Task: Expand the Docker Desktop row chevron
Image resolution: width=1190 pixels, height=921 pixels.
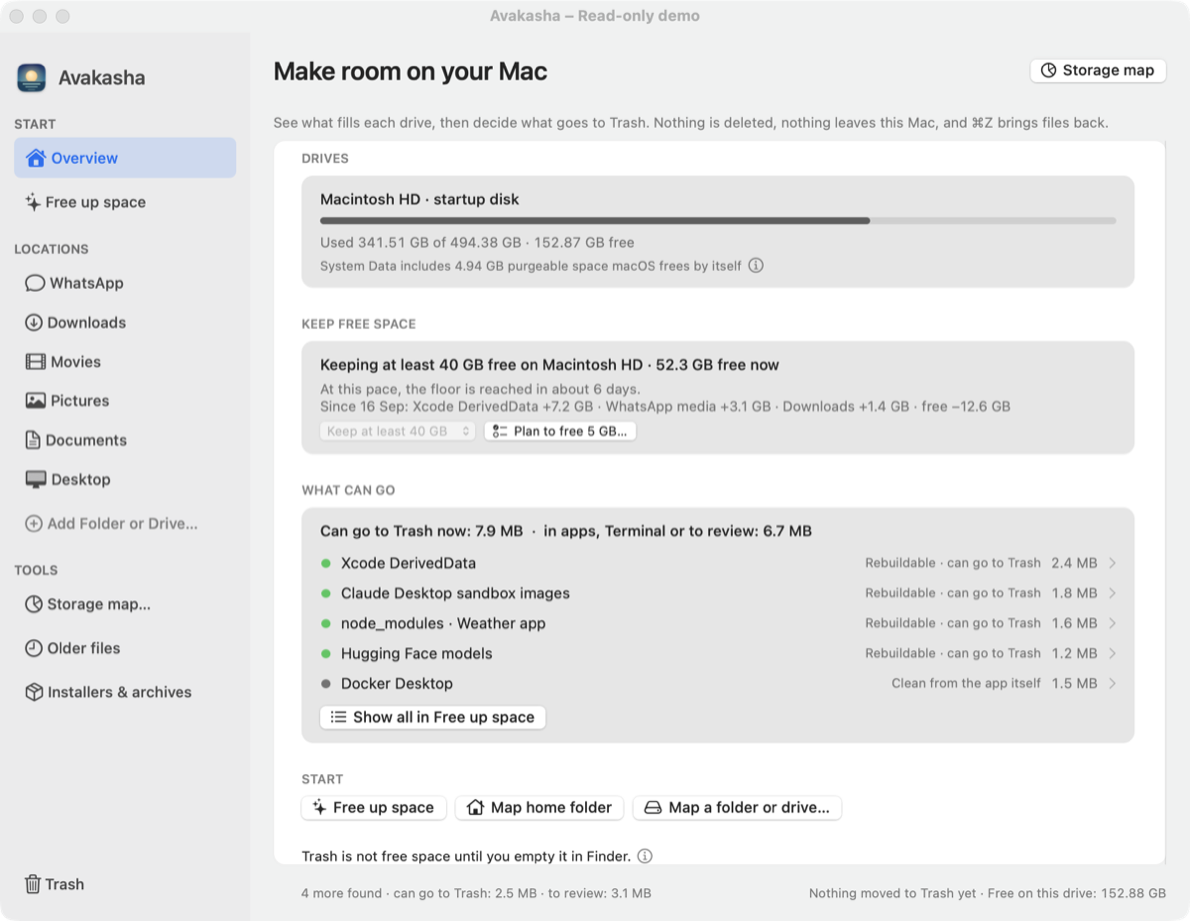Action: [1113, 684]
